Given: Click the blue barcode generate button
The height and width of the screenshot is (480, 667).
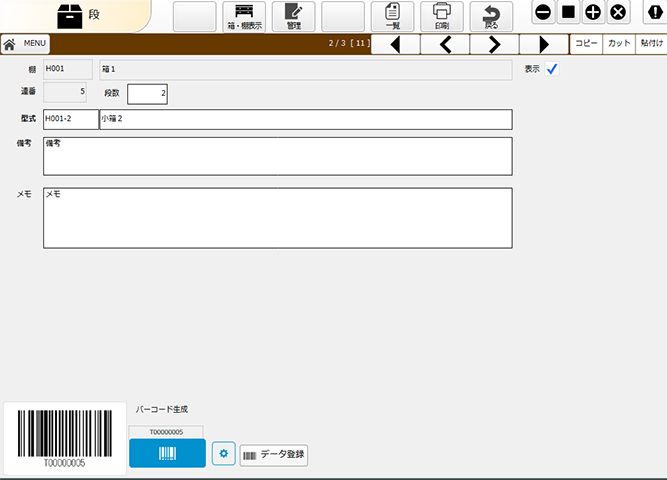Looking at the screenshot, I should coord(167,453).
